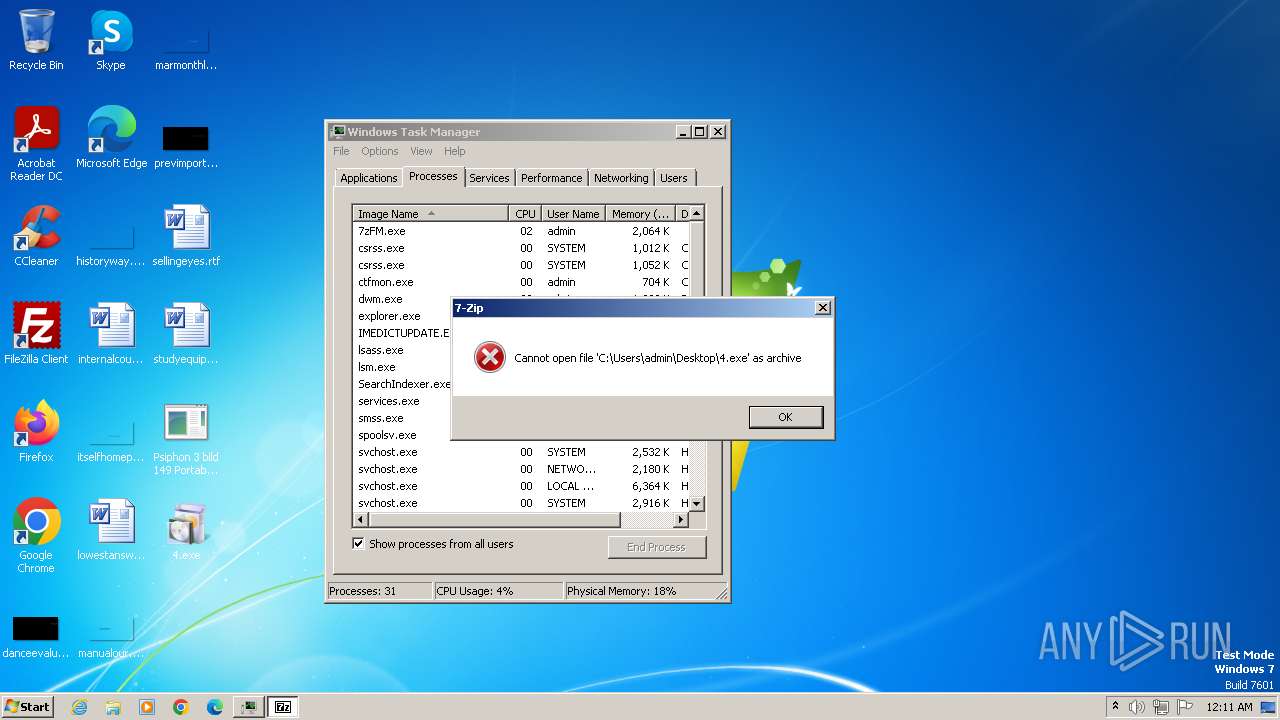Image resolution: width=1280 pixels, height=720 pixels.
Task: Select the 4.exe desktop file
Action: click(x=186, y=530)
